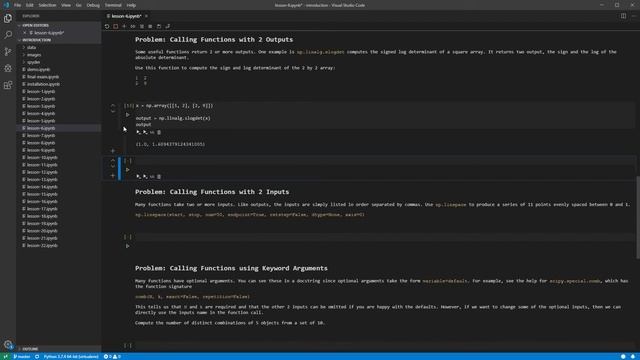Open the Terminal menu

coord(113,5)
